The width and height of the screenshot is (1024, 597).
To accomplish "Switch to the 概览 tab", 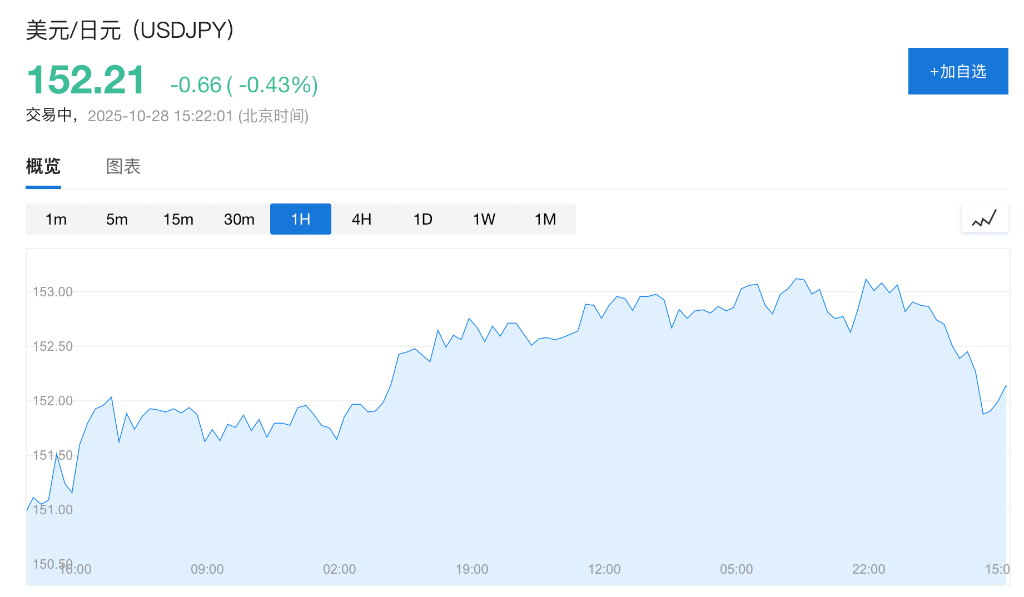I will [x=43, y=167].
